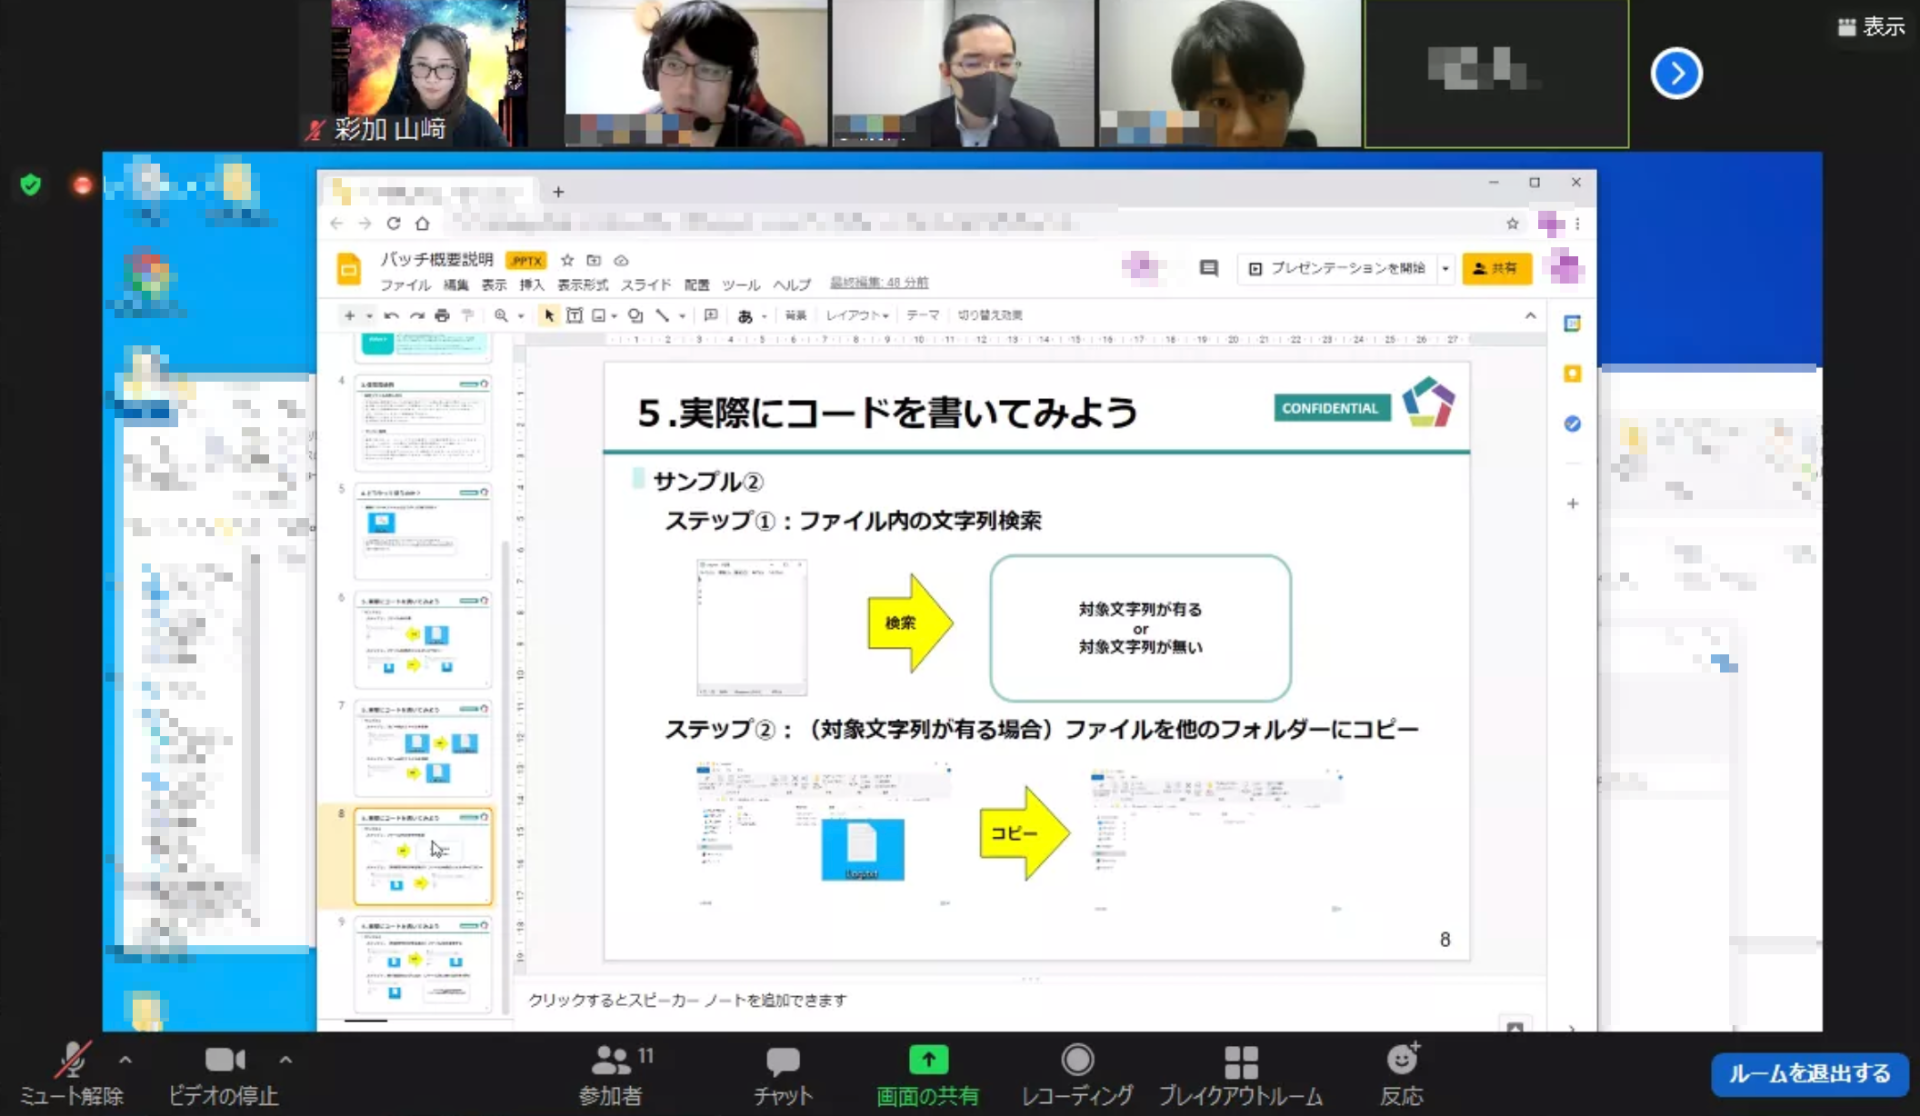Collapse the toolbar with the chevron up

pos(1530,315)
